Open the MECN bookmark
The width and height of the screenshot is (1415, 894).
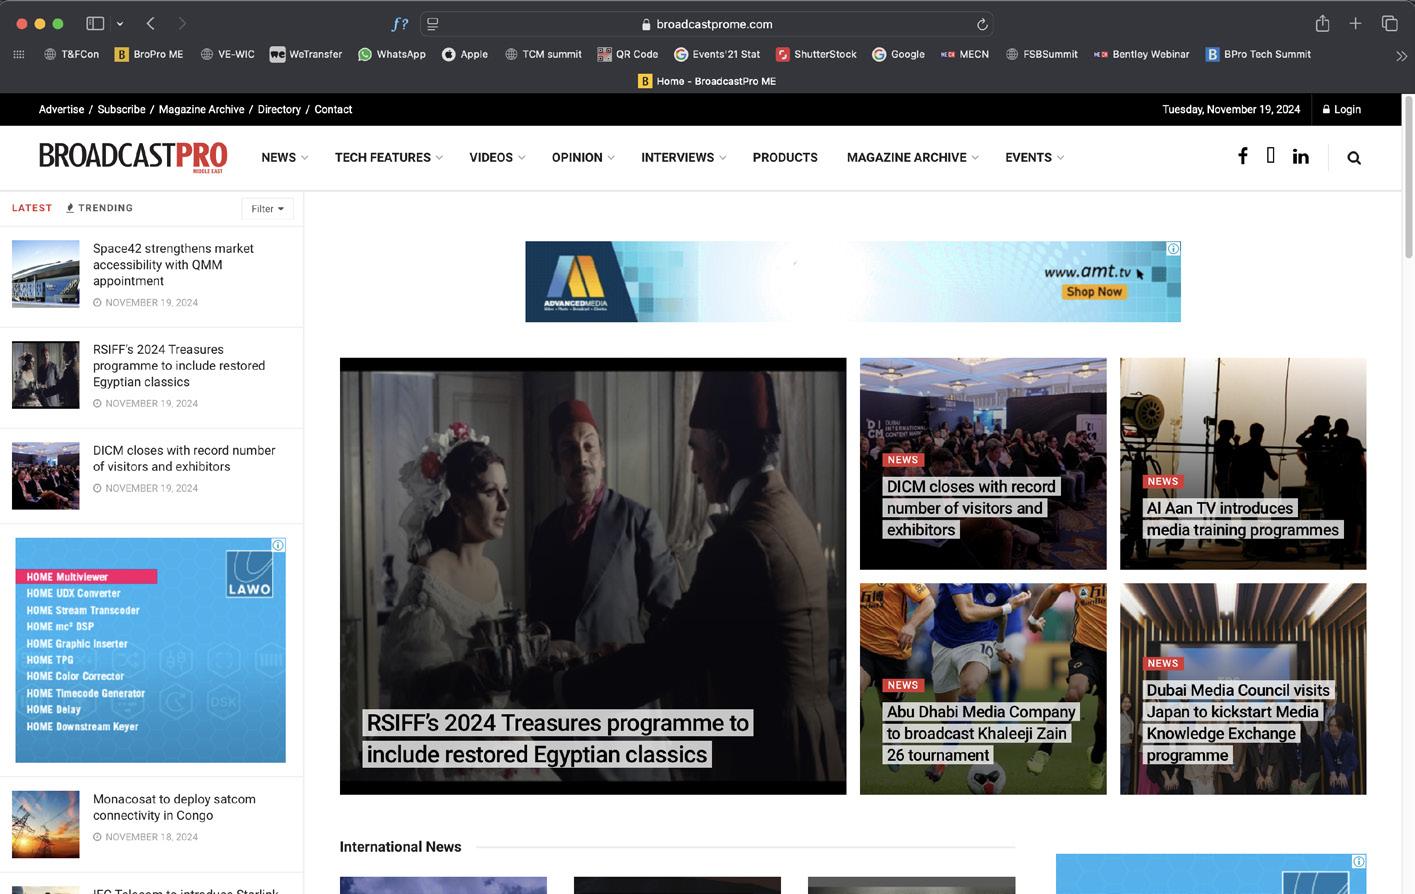click(x=965, y=54)
